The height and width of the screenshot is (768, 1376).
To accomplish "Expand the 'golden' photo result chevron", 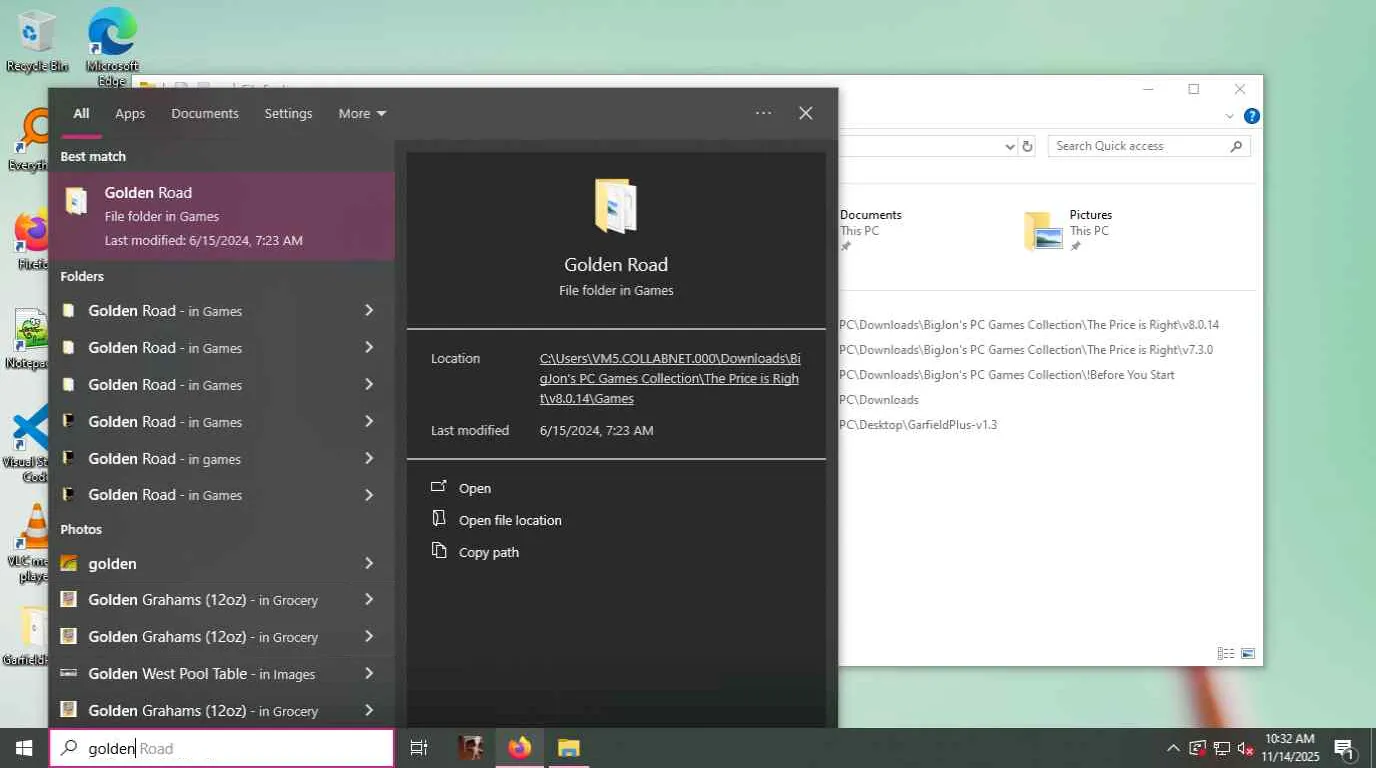I will [369, 563].
